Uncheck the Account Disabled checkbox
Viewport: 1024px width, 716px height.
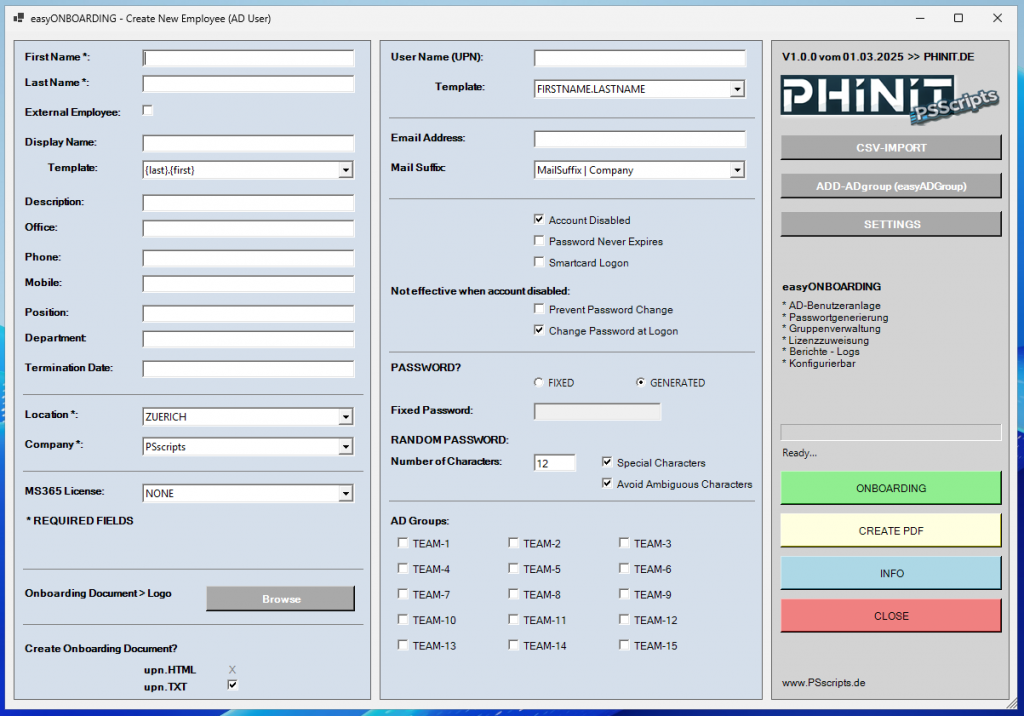pos(538,219)
